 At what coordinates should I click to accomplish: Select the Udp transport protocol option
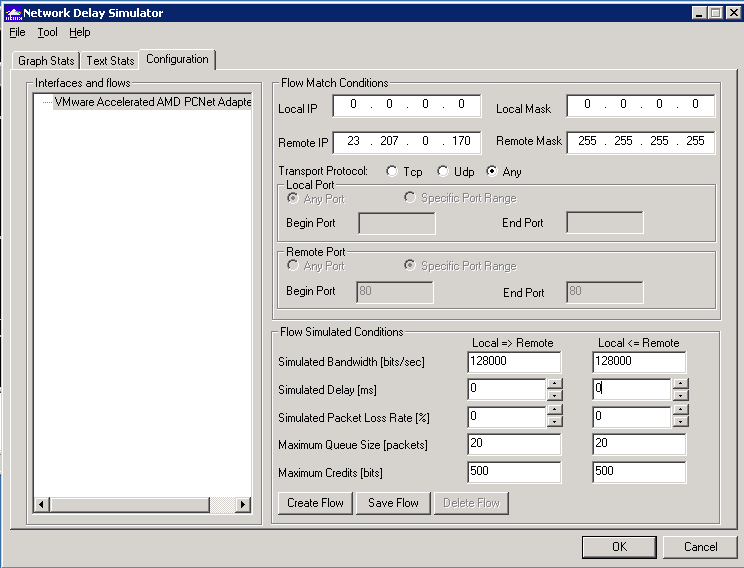(x=442, y=172)
